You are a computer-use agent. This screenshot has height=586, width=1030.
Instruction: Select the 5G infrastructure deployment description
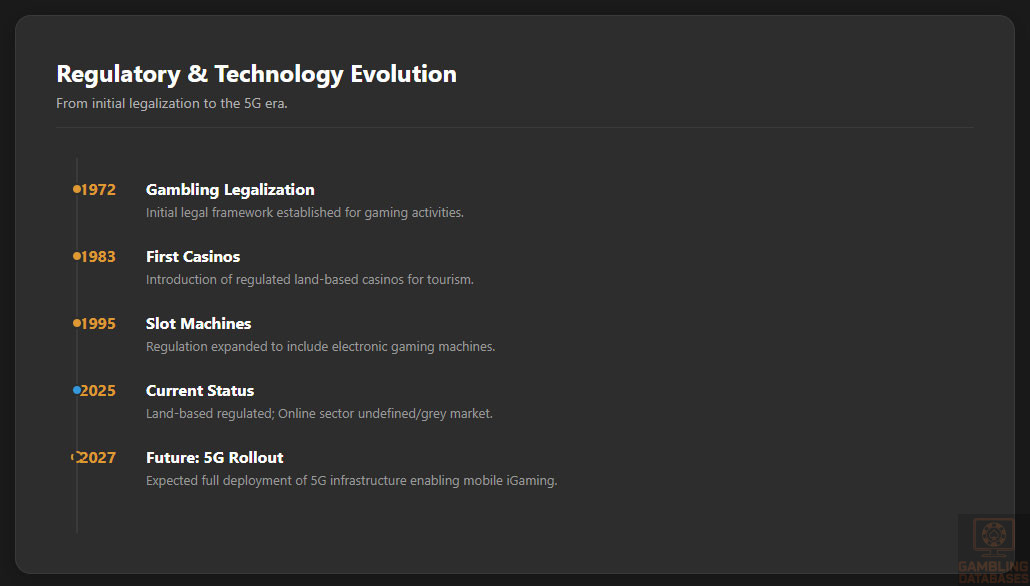(x=351, y=481)
